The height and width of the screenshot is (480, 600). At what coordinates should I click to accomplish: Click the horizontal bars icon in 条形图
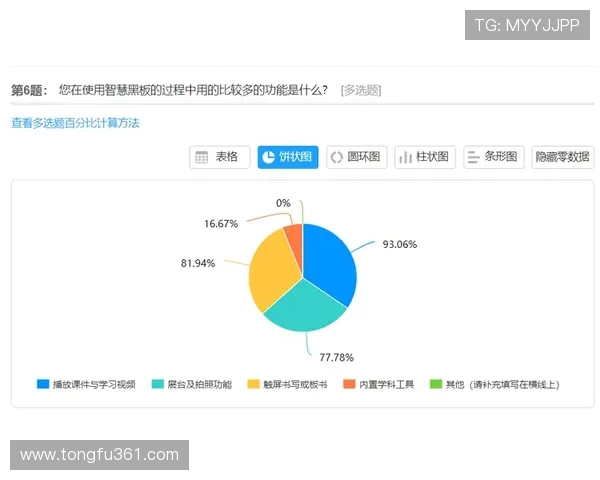coord(473,157)
